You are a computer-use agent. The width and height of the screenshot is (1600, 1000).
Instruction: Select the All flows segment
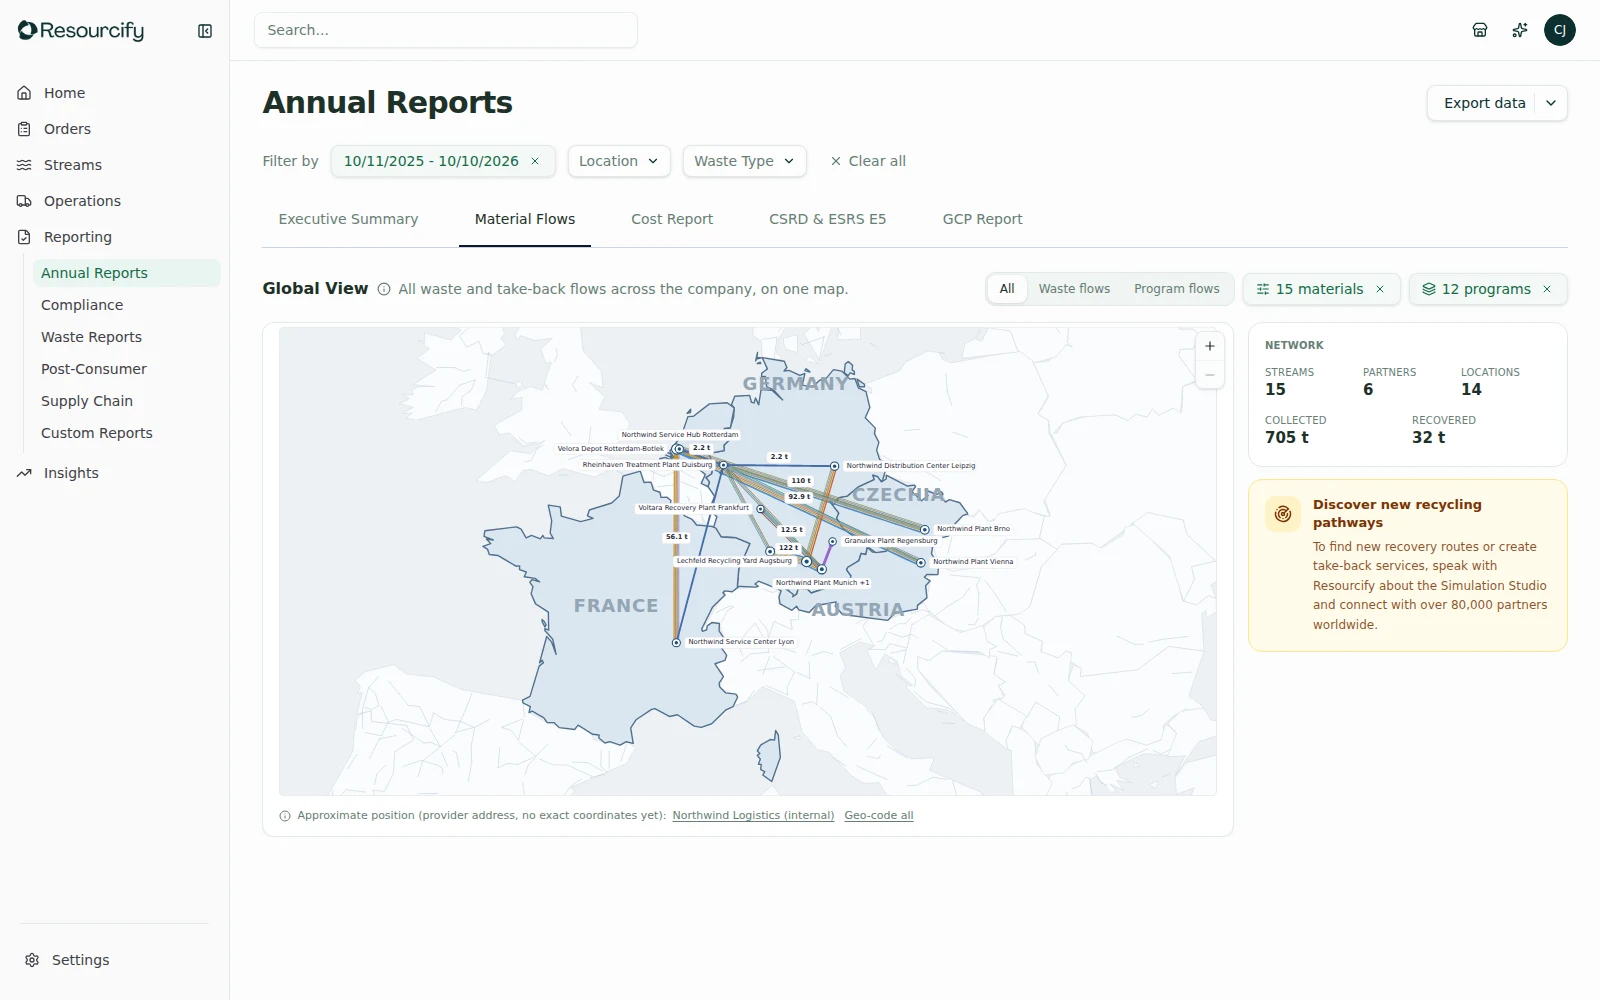pos(1007,289)
